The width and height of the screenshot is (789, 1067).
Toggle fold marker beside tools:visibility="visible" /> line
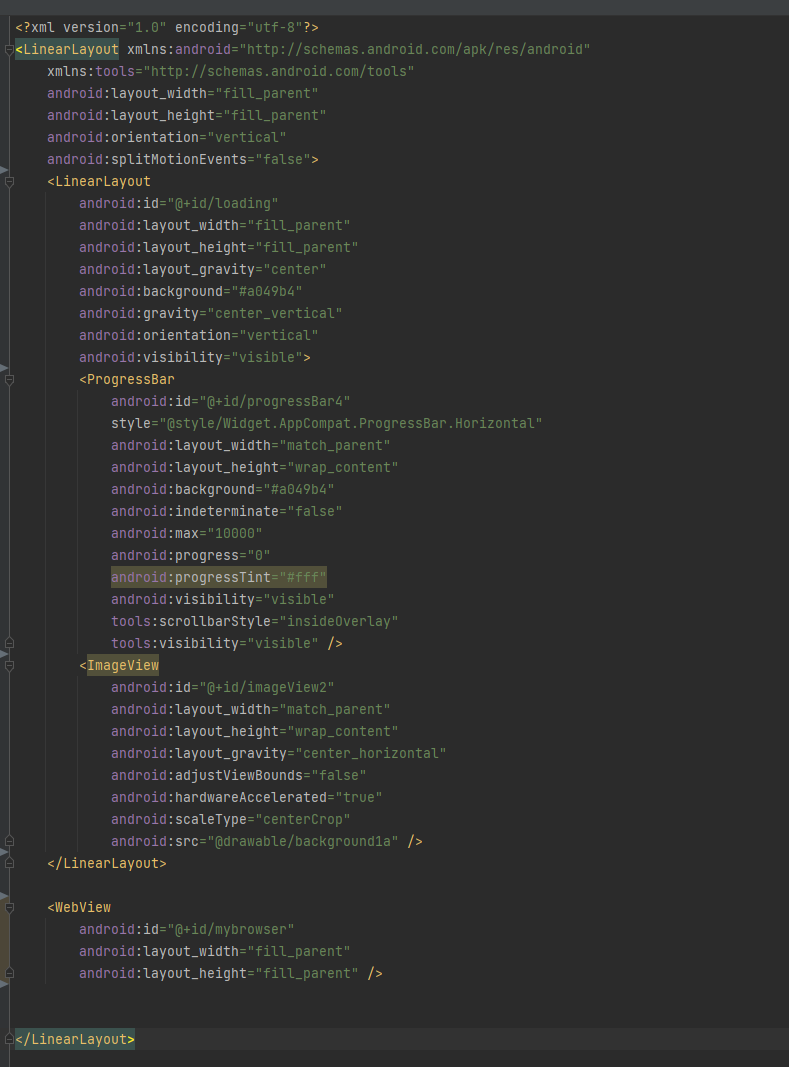pos(9,643)
